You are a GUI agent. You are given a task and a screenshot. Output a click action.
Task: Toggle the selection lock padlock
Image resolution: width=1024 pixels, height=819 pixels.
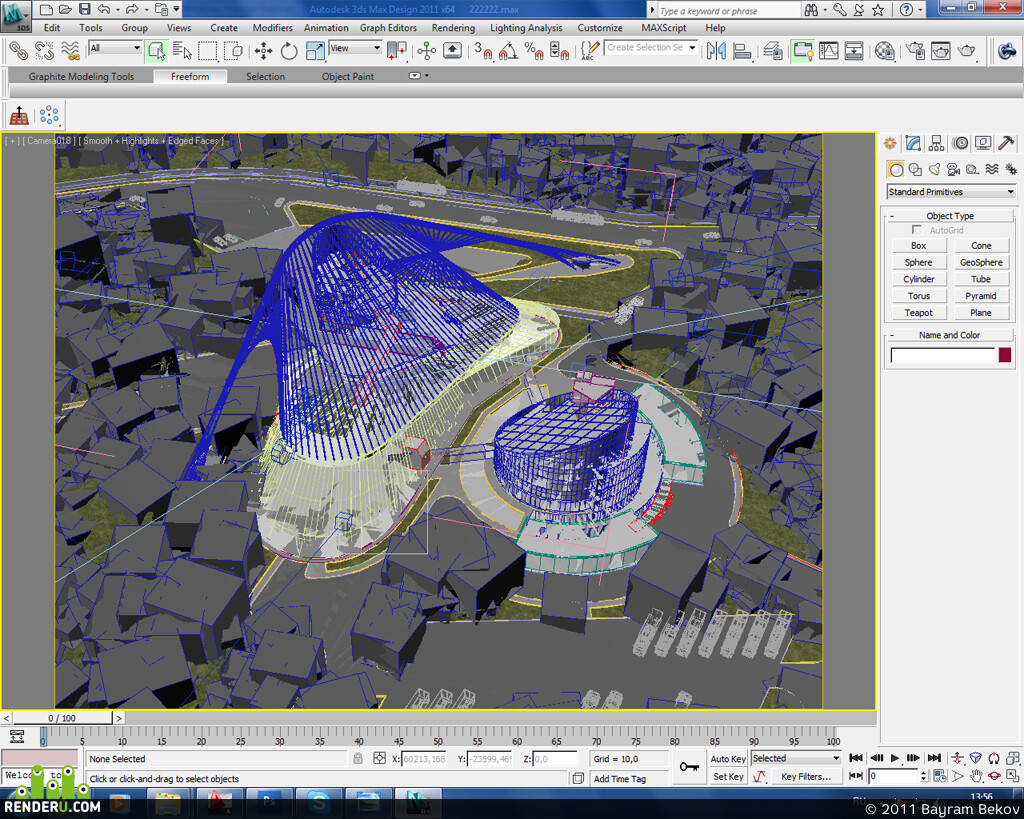(x=358, y=758)
